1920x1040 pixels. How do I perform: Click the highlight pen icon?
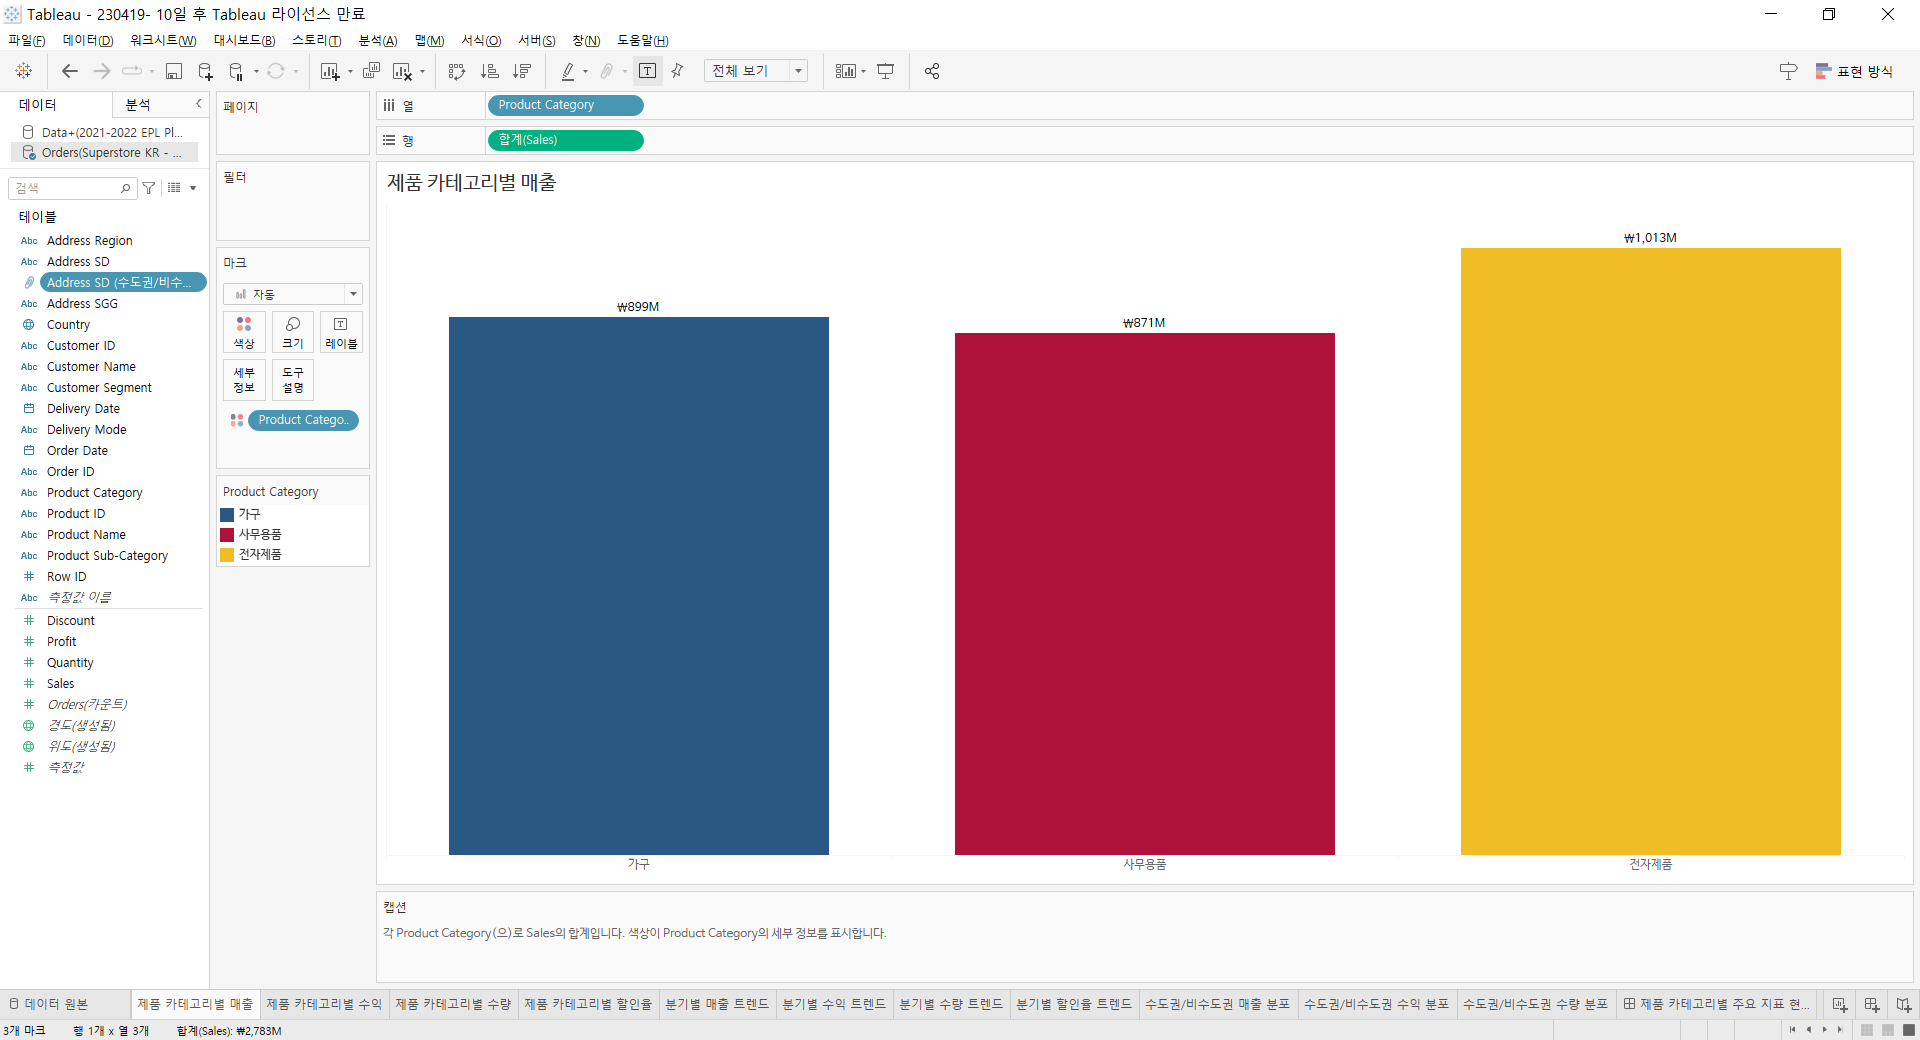[568, 71]
